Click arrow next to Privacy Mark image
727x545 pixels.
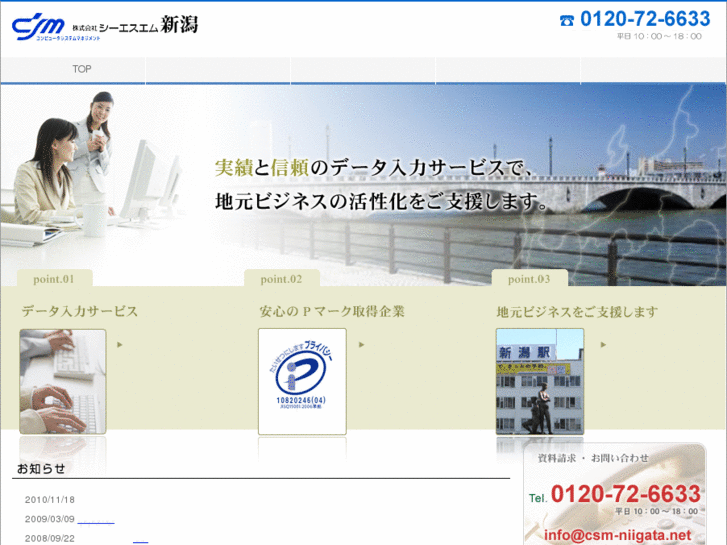pos(362,345)
